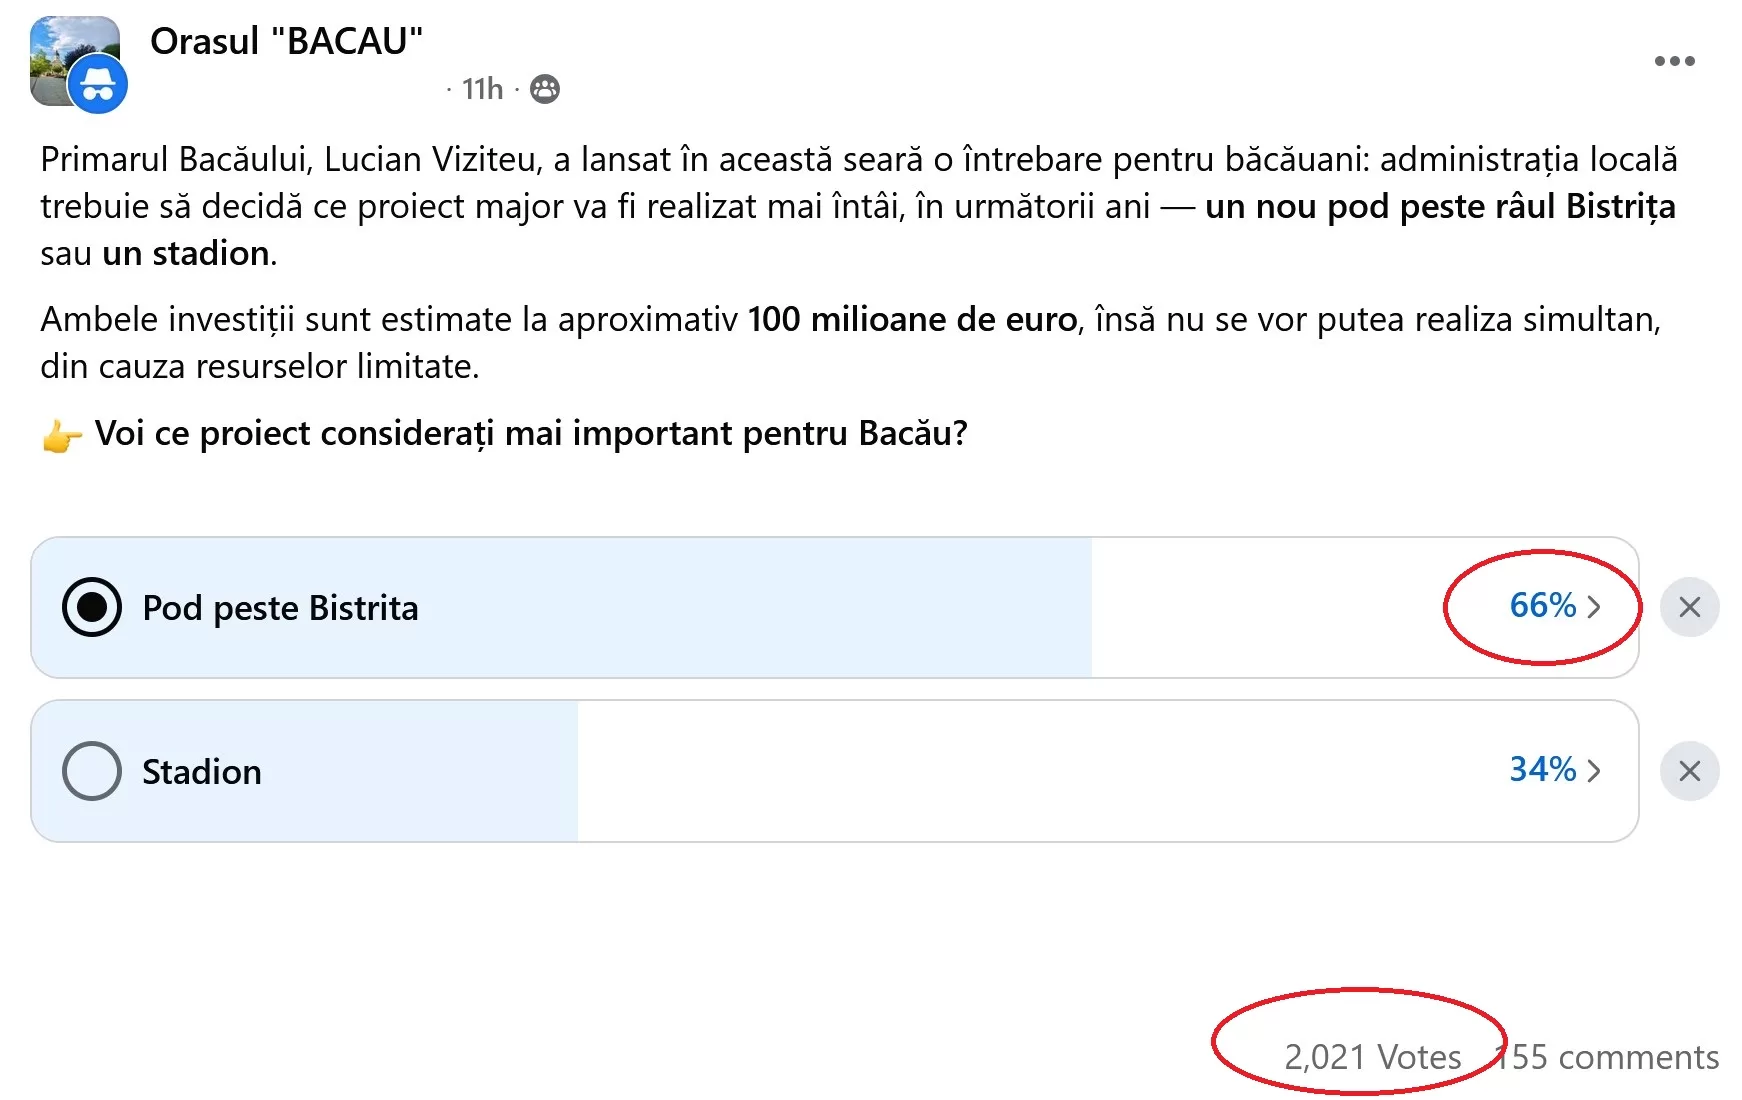
Task: Remove the Stadion poll option
Action: 1689,771
